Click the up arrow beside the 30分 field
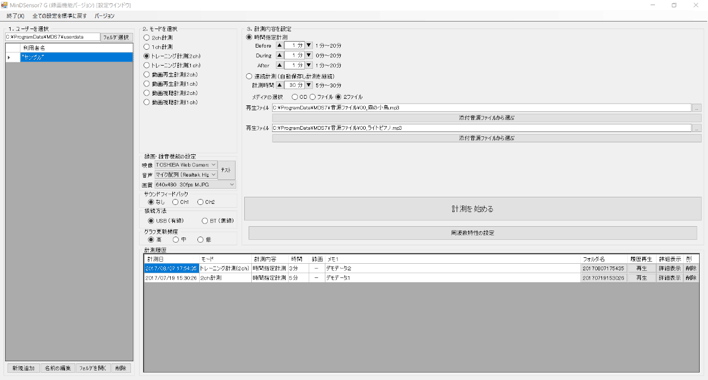 coord(279,85)
